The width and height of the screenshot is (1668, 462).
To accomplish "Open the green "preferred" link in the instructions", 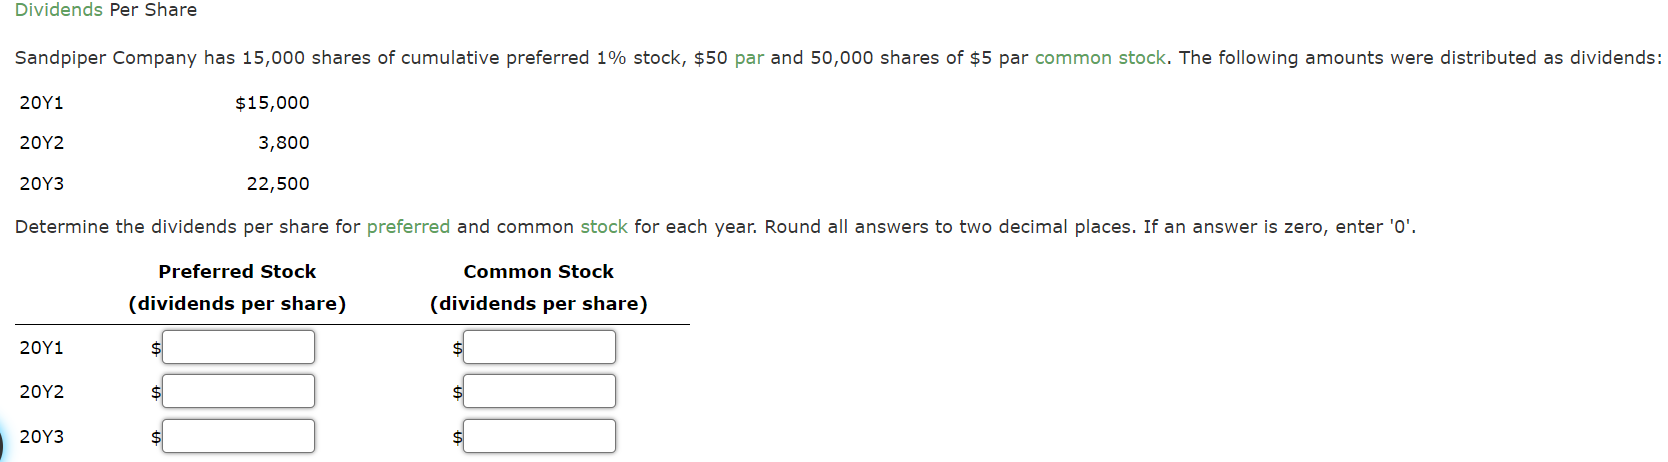I will click(408, 227).
